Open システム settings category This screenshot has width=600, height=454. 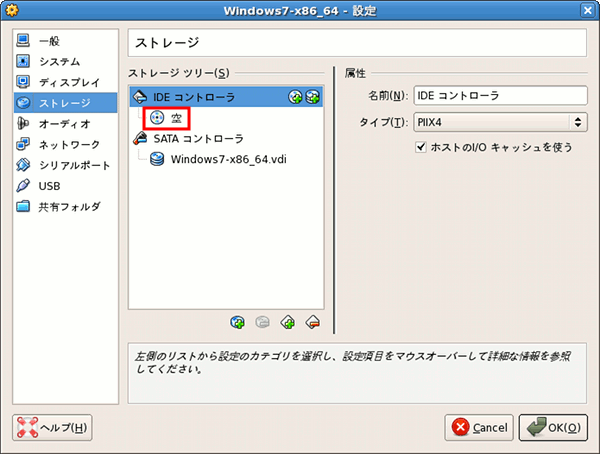click(59, 61)
